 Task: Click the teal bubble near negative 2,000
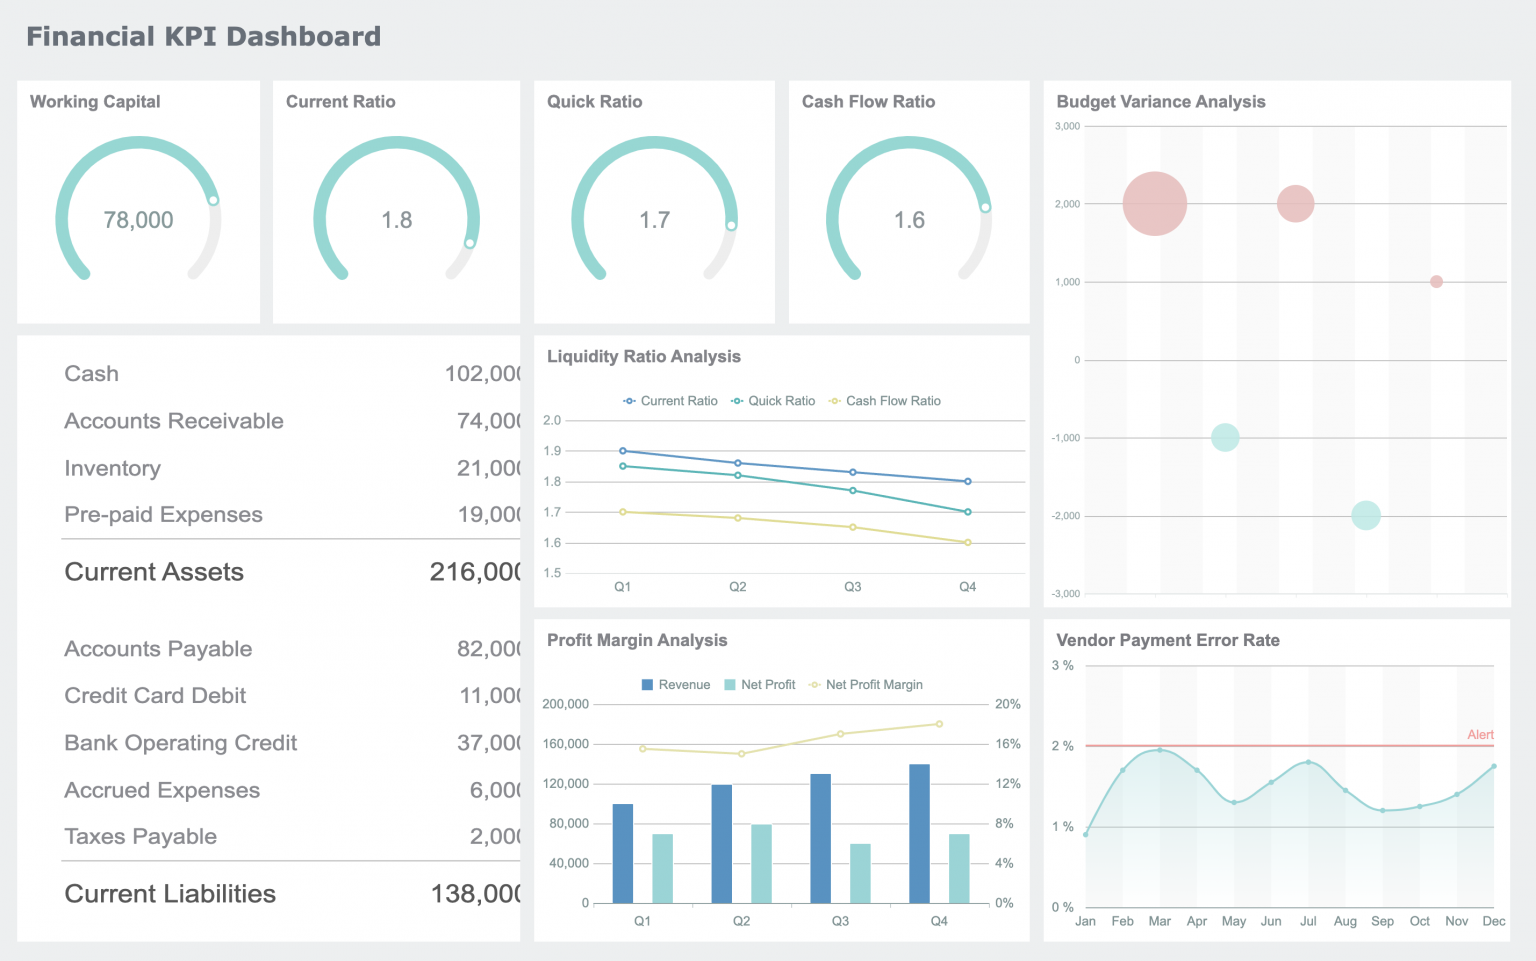[x=1365, y=515]
